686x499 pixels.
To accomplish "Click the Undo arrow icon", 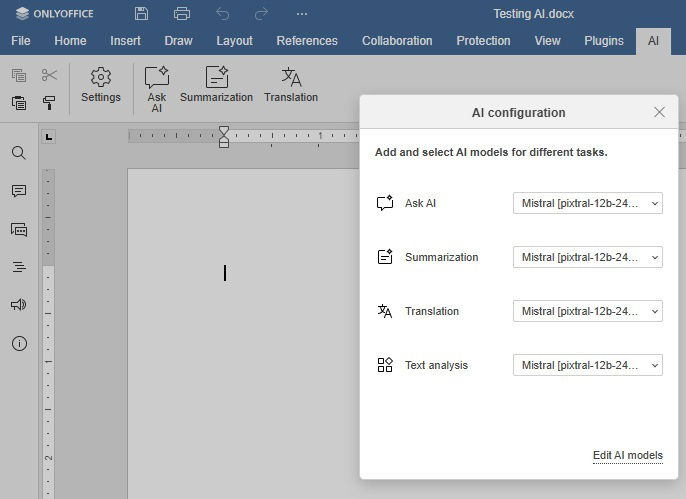I will tap(222, 14).
